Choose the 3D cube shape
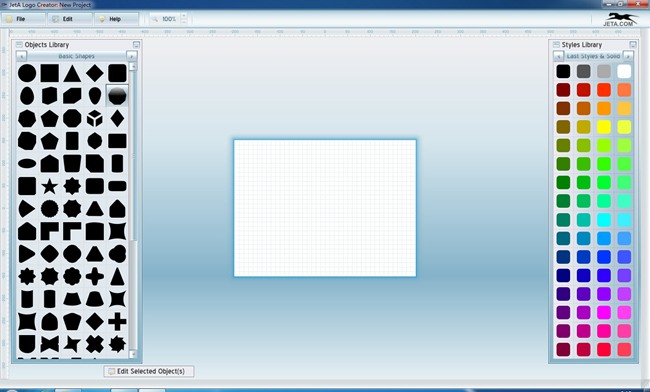The image size is (650, 392). (95, 119)
